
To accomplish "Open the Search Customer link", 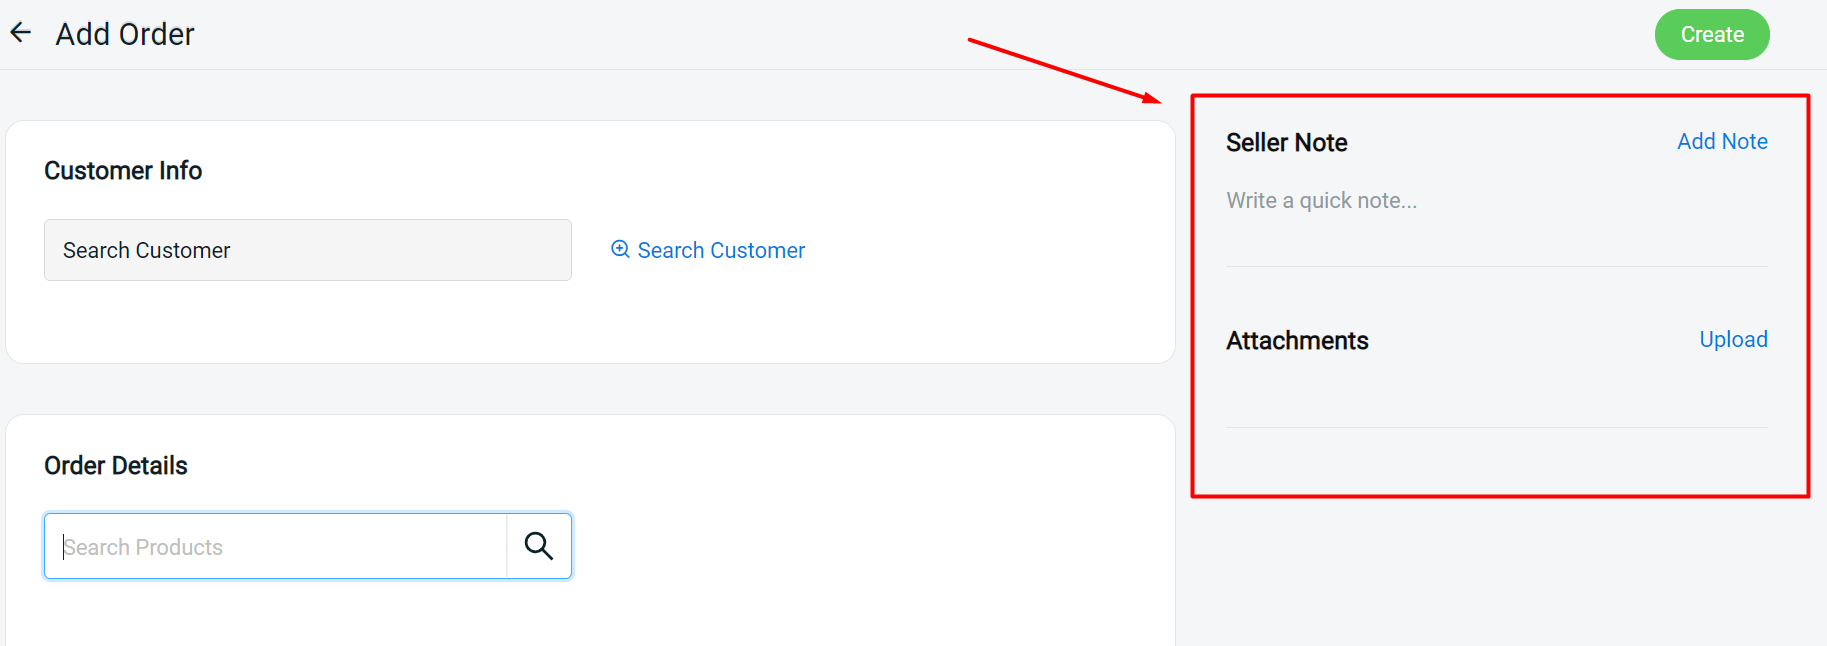I will coord(721,250).
